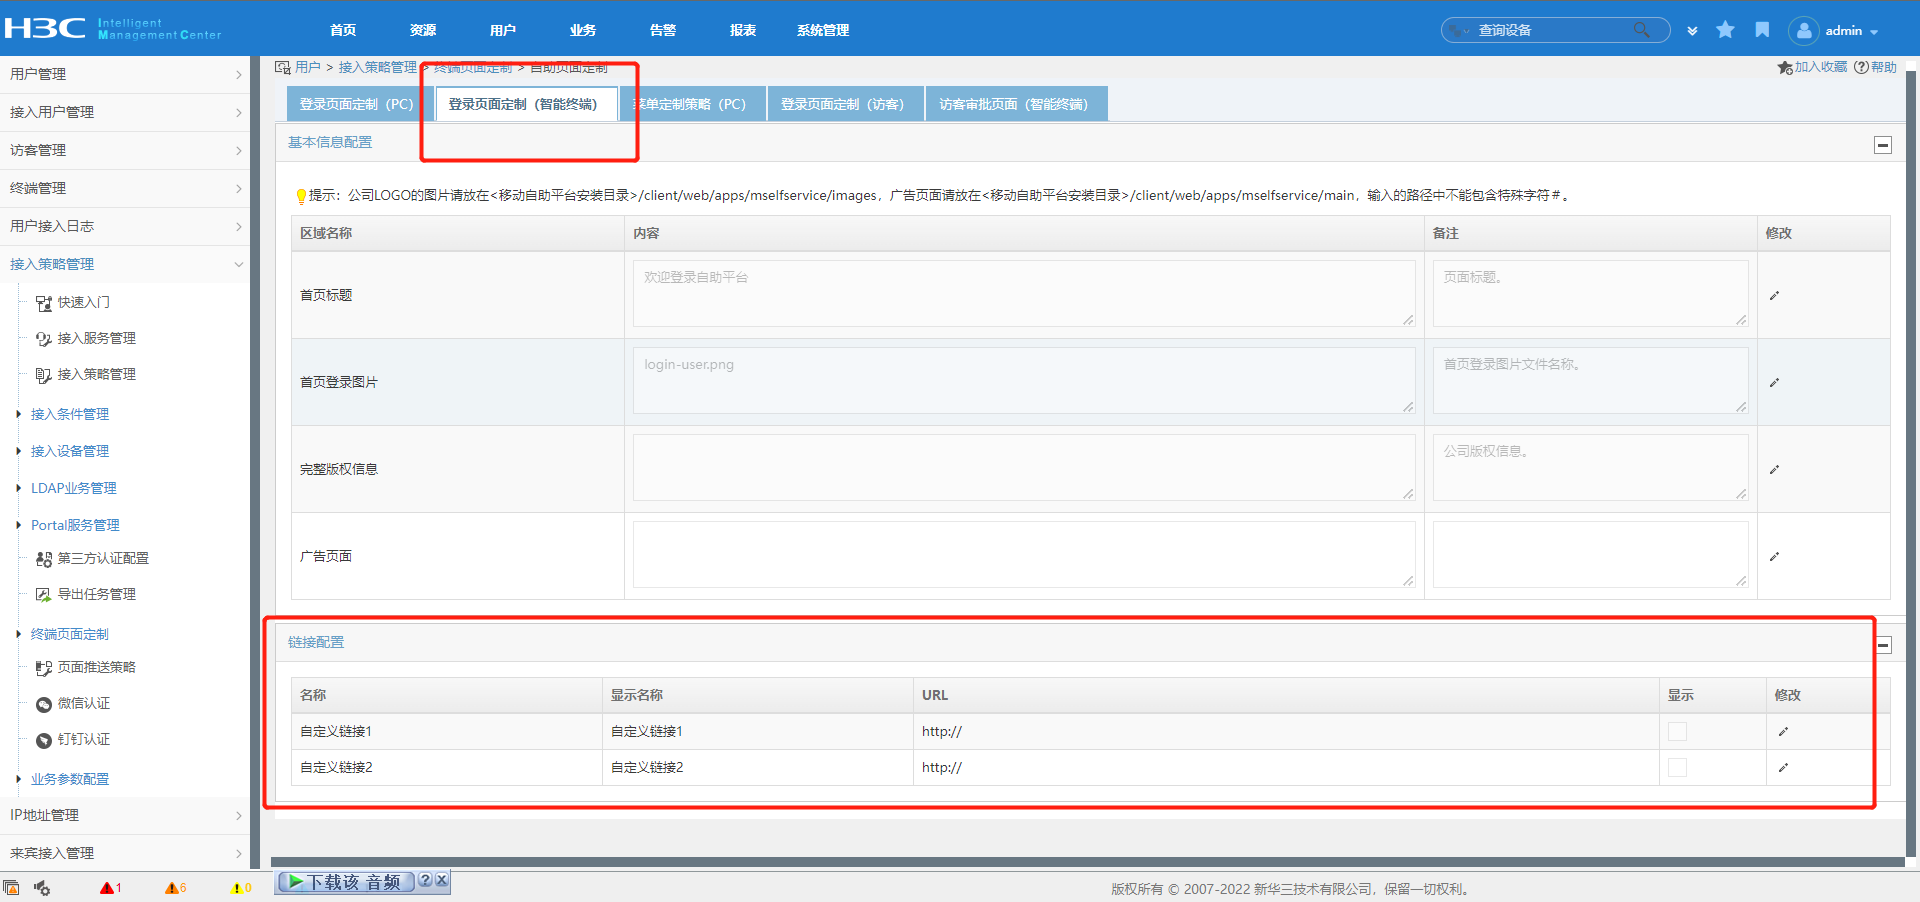The width and height of the screenshot is (1920, 902).
Task: Click the 接入服务管理 sidebar icon
Action: (44, 339)
